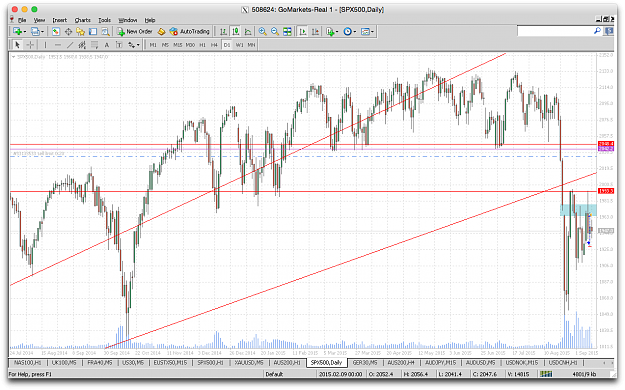Set timeframe to M15

pos(177,45)
